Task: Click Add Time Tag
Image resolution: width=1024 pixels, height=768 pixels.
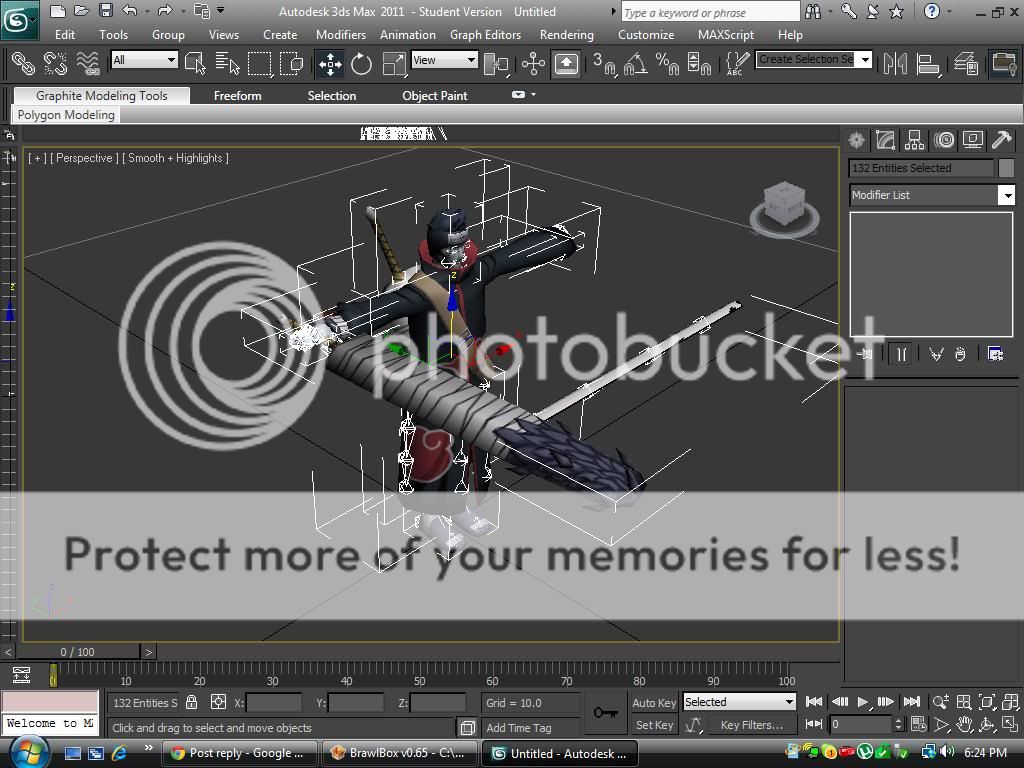Action: (x=519, y=728)
